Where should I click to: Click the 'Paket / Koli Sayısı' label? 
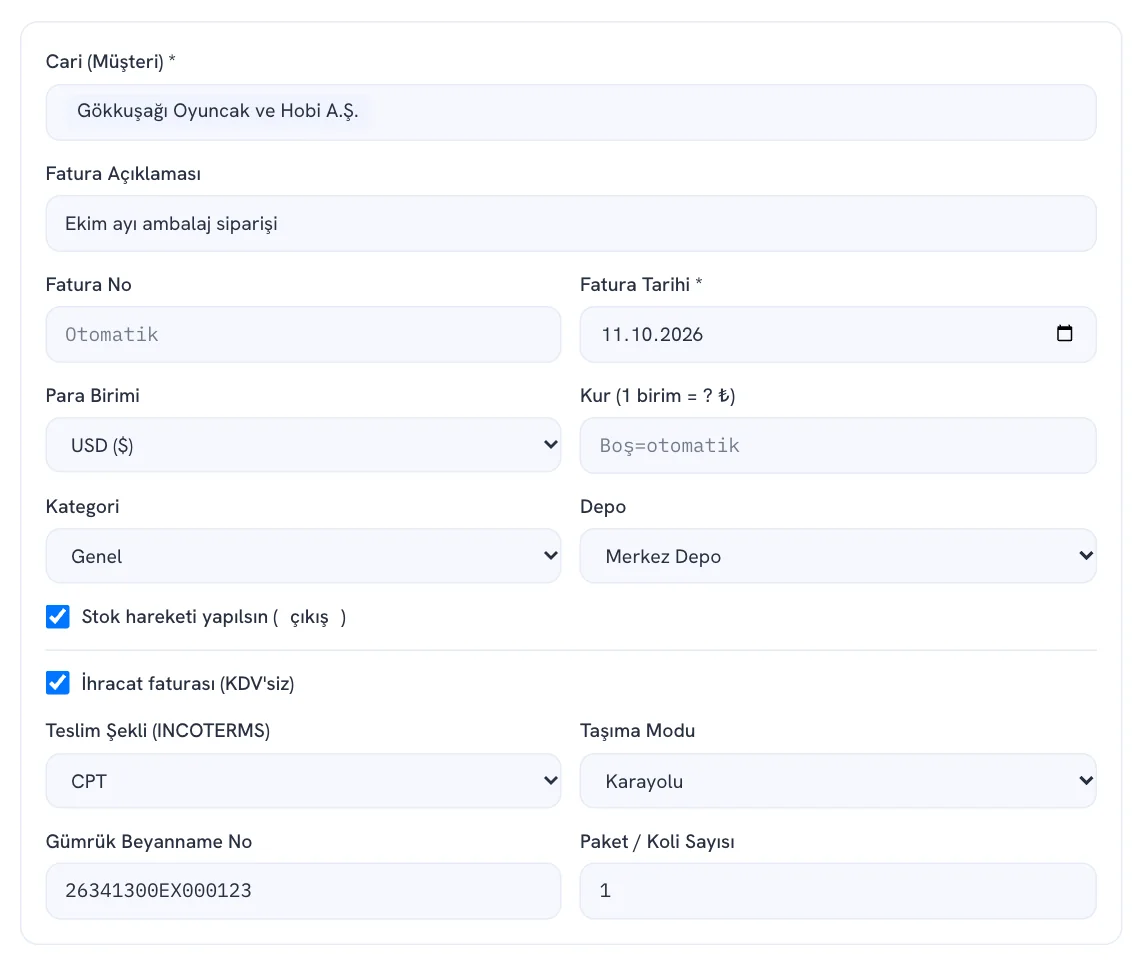tap(657, 842)
